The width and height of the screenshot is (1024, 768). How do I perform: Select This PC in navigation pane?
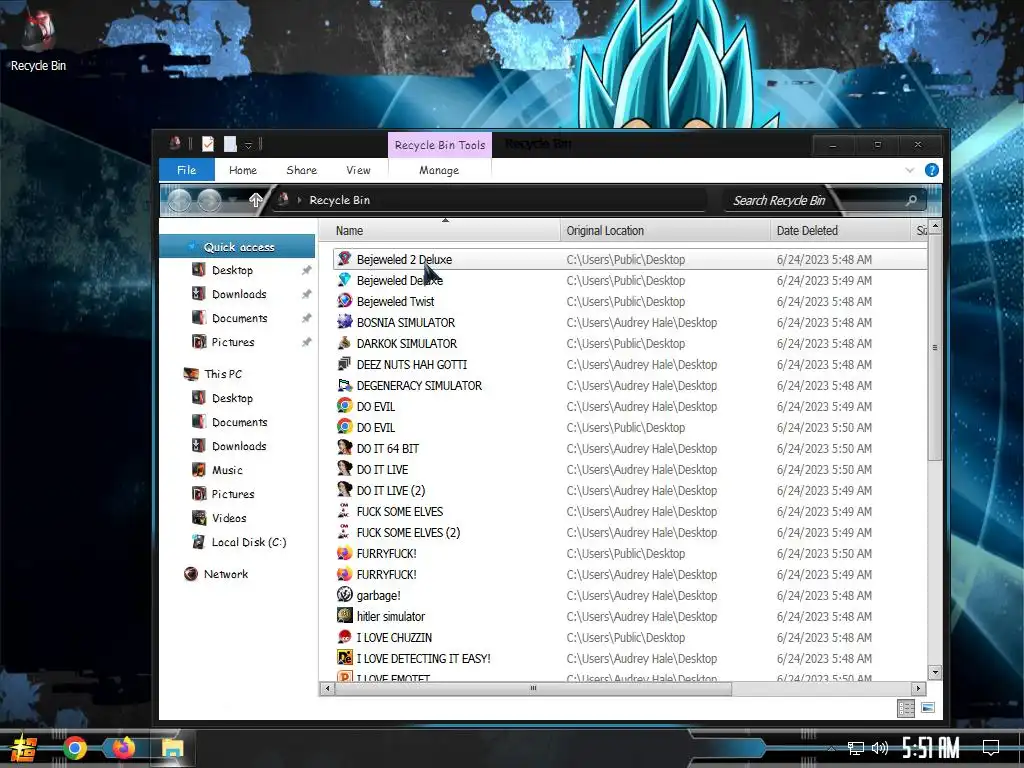223,374
